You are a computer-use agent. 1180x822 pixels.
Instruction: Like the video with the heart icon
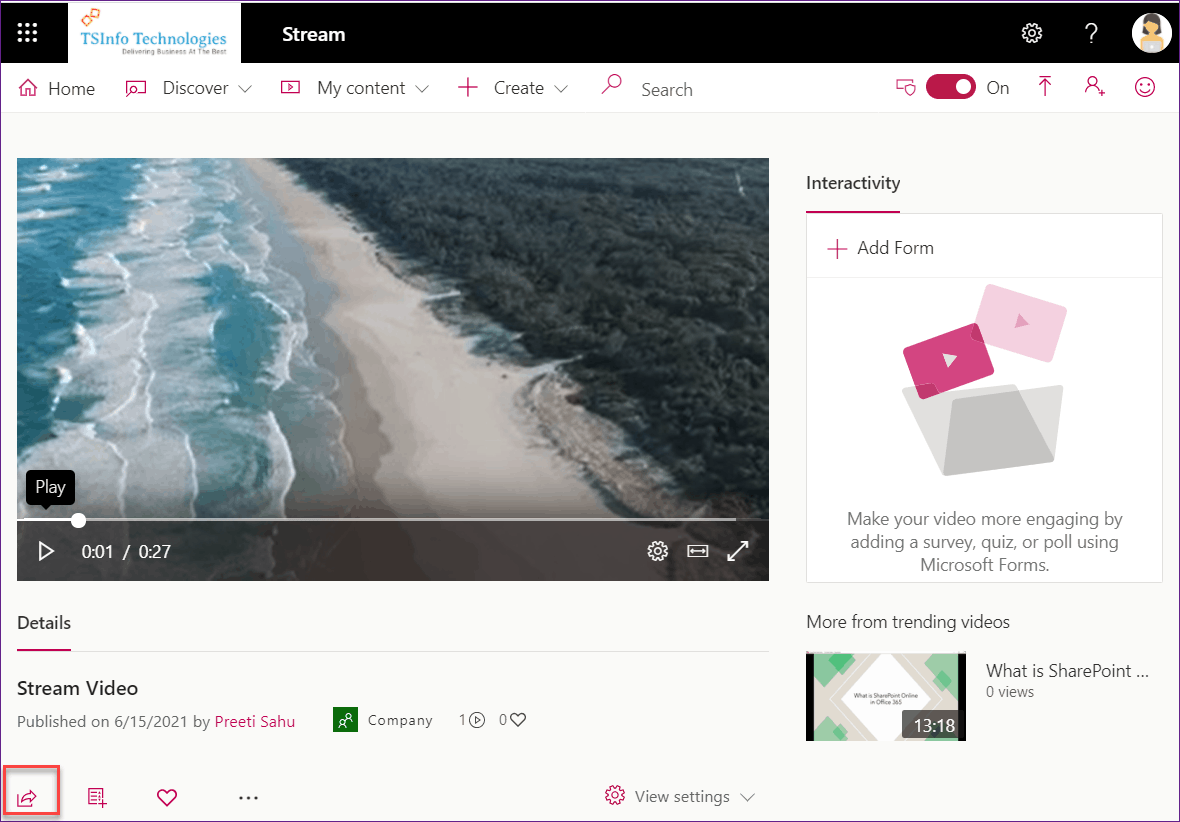tap(167, 797)
